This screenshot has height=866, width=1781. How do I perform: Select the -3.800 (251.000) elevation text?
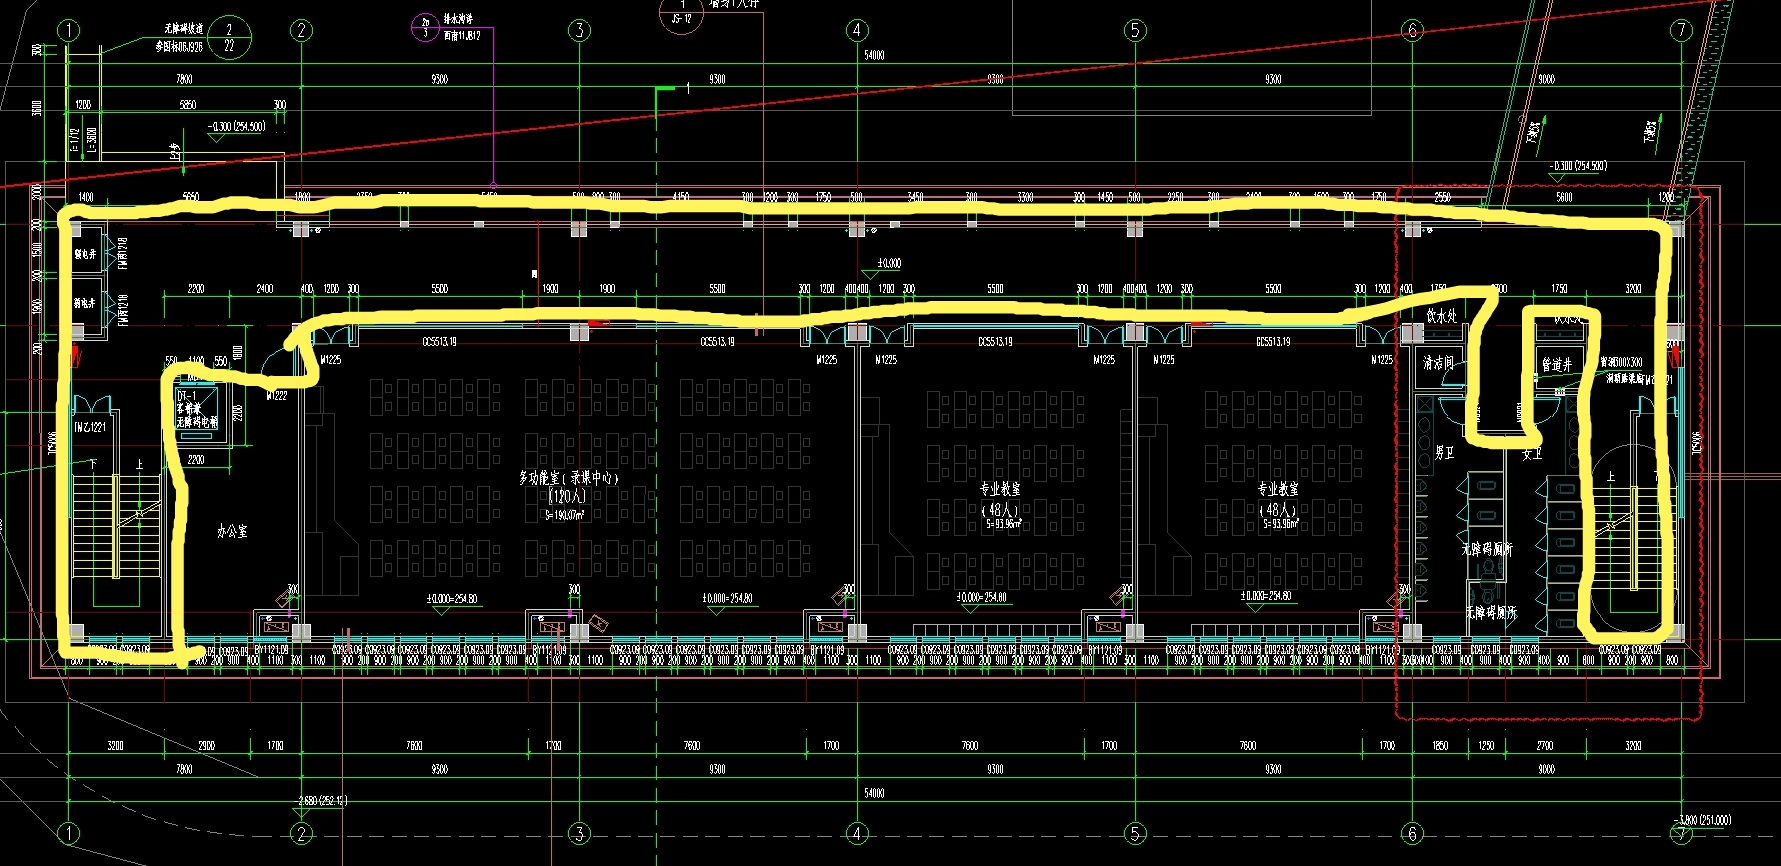pyautogui.click(x=1703, y=820)
